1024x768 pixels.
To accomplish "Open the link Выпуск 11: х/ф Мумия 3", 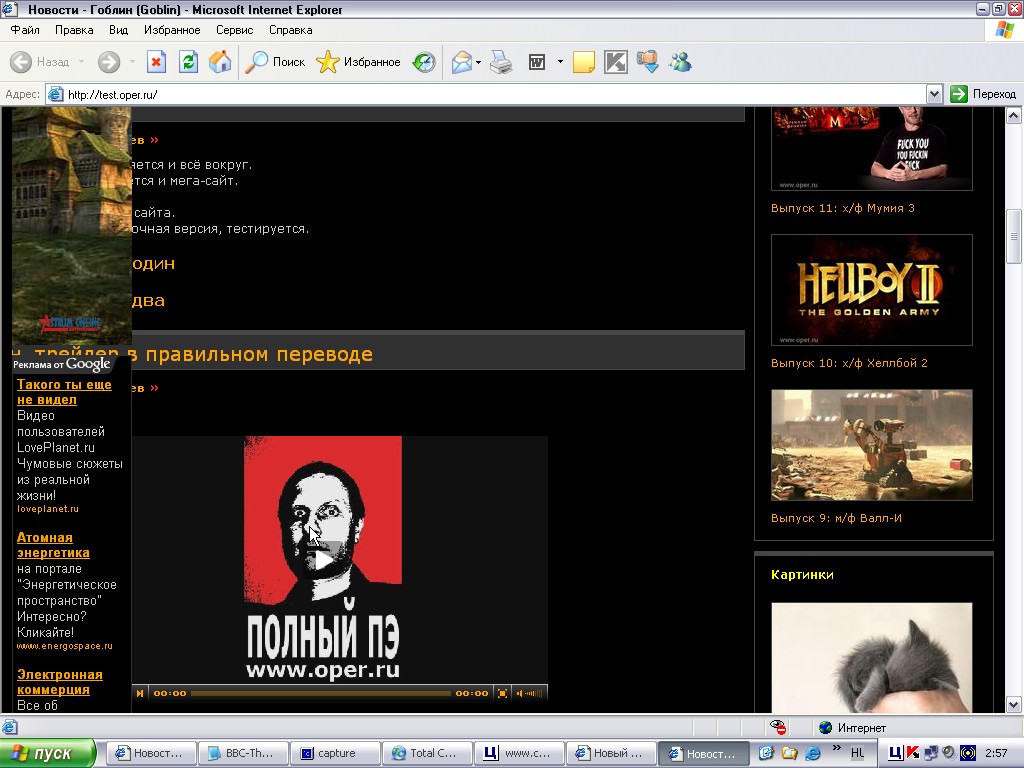I will pyautogui.click(x=842, y=208).
